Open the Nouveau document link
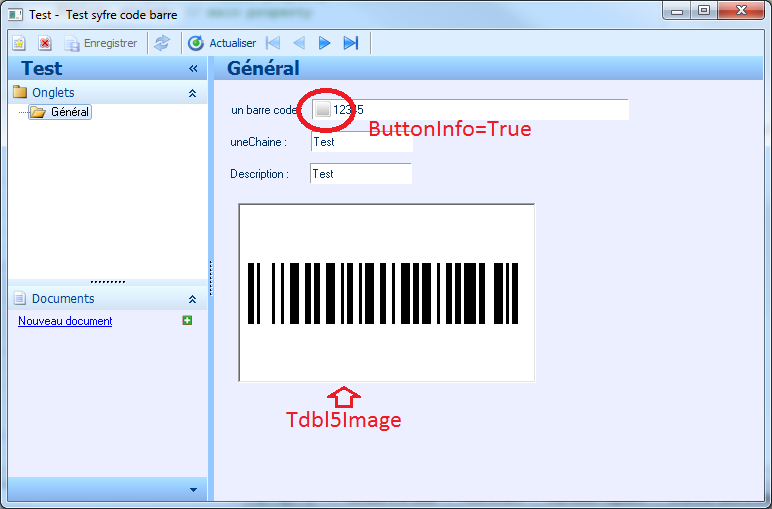The image size is (772, 509). pos(65,321)
